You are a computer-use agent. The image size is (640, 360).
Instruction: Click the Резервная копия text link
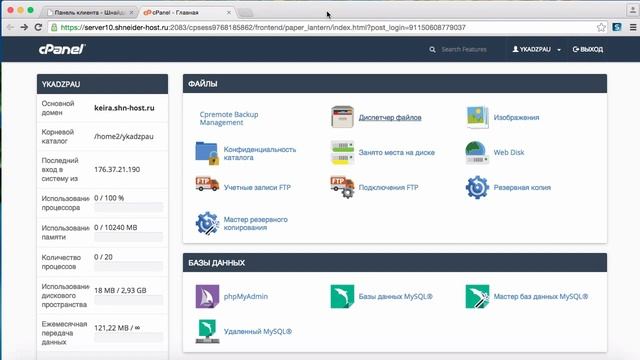(522, 187)
